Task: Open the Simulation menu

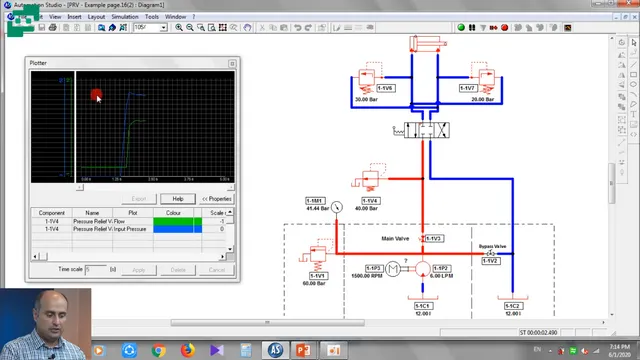Action: click(x=124, y=17)
